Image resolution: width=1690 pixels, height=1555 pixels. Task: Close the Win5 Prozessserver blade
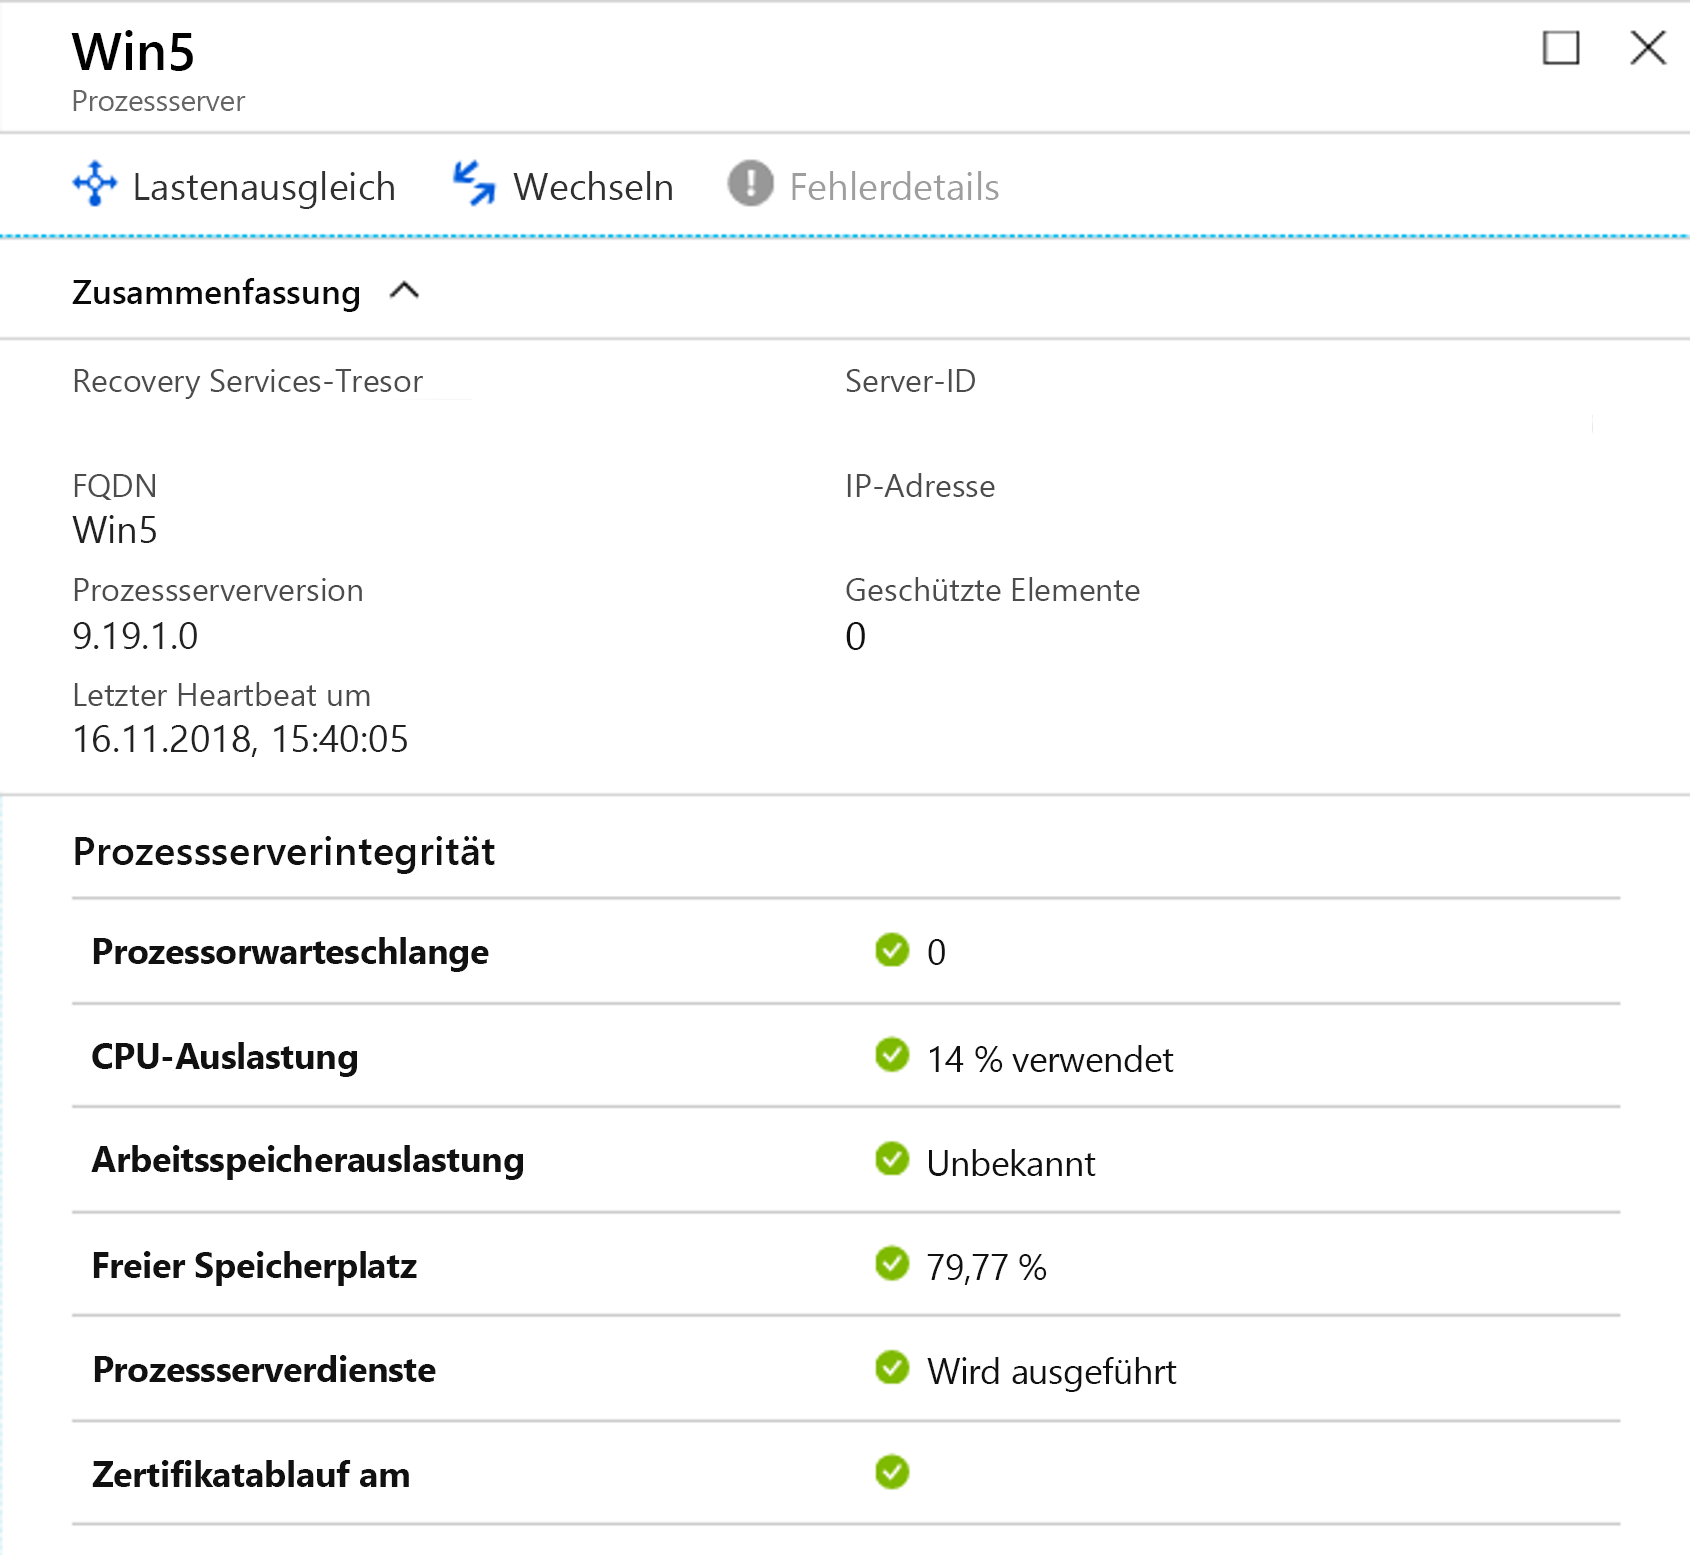[1648, 47]
